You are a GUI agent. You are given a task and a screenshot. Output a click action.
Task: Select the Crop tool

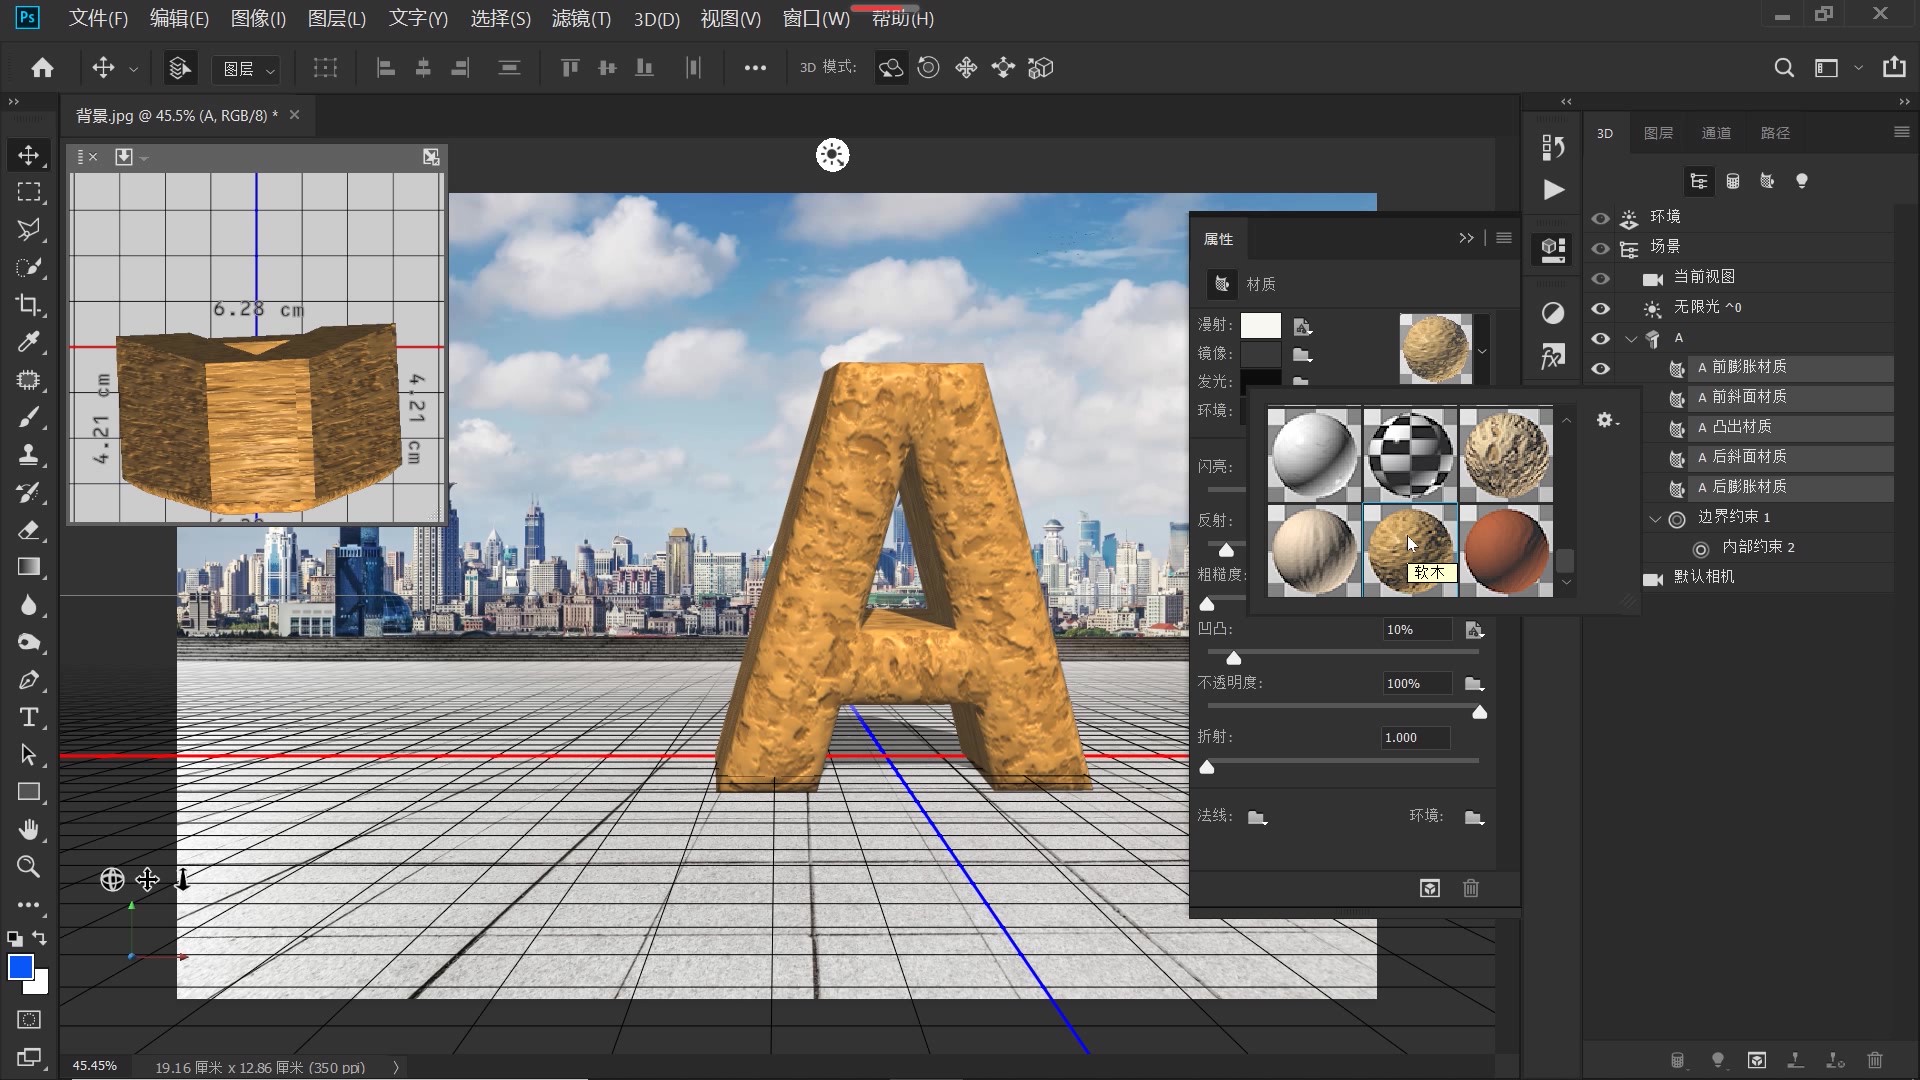(28, 305)
